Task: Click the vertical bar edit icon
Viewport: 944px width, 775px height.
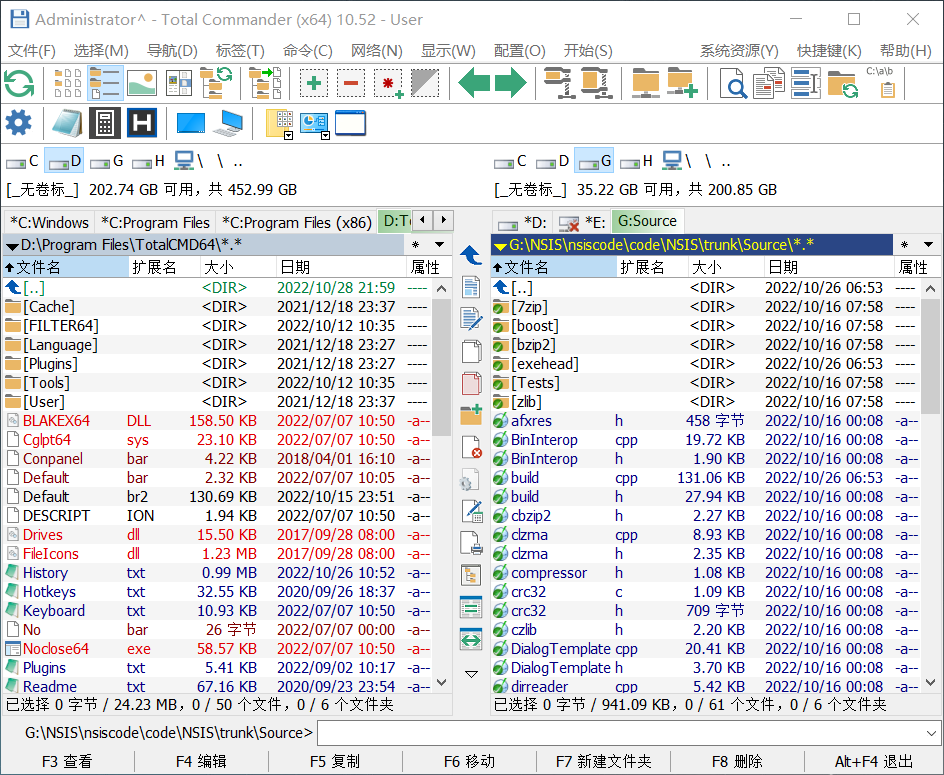Action: point(471,319)
